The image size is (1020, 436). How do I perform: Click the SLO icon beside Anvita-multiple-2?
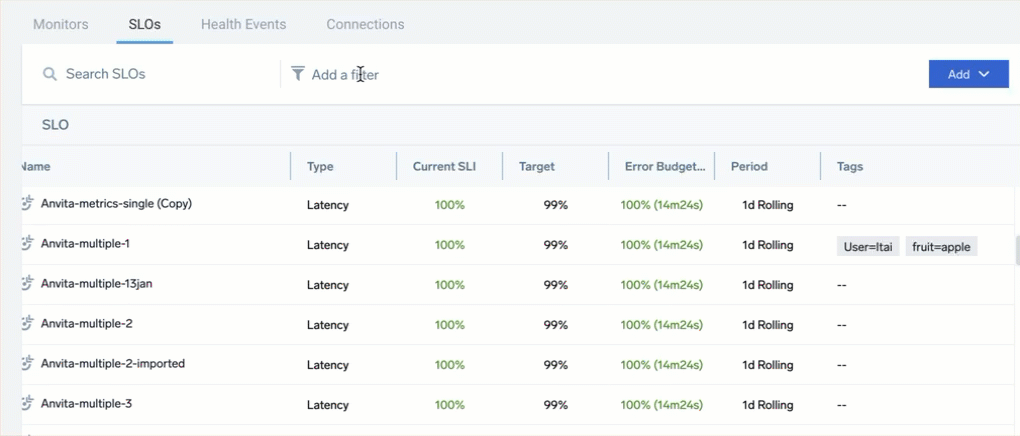[28, 324]
